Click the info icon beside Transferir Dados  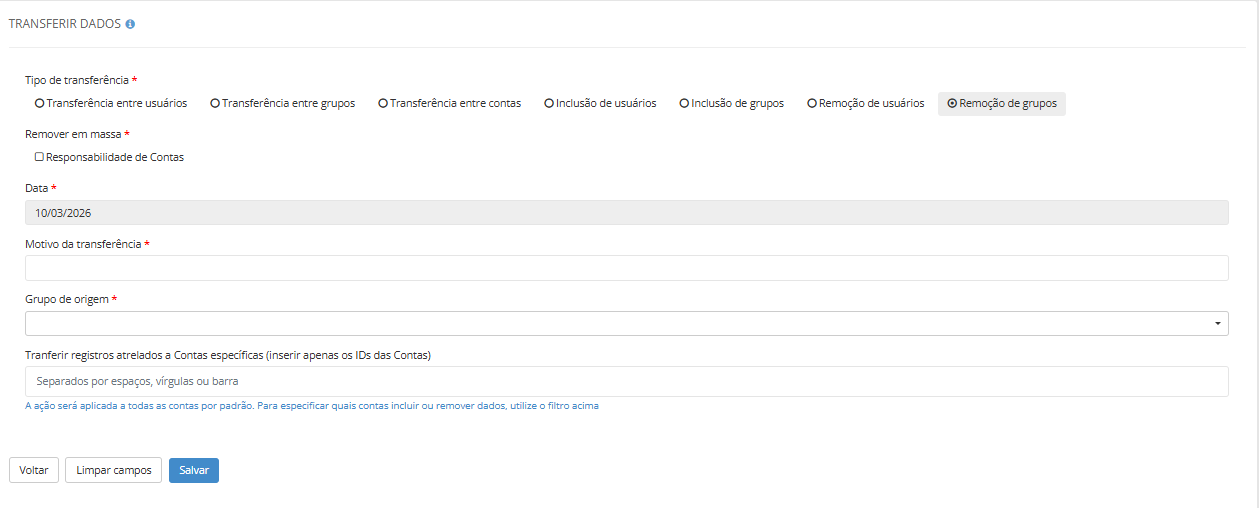pyautogui.click(x=130, y=24)
